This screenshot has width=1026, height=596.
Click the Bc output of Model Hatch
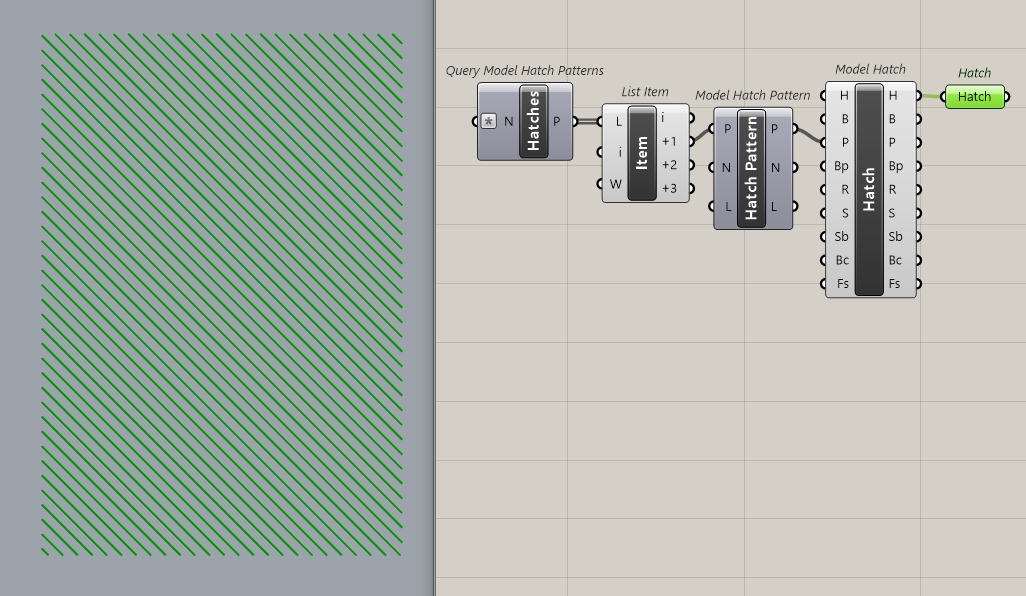coord(896,260)
